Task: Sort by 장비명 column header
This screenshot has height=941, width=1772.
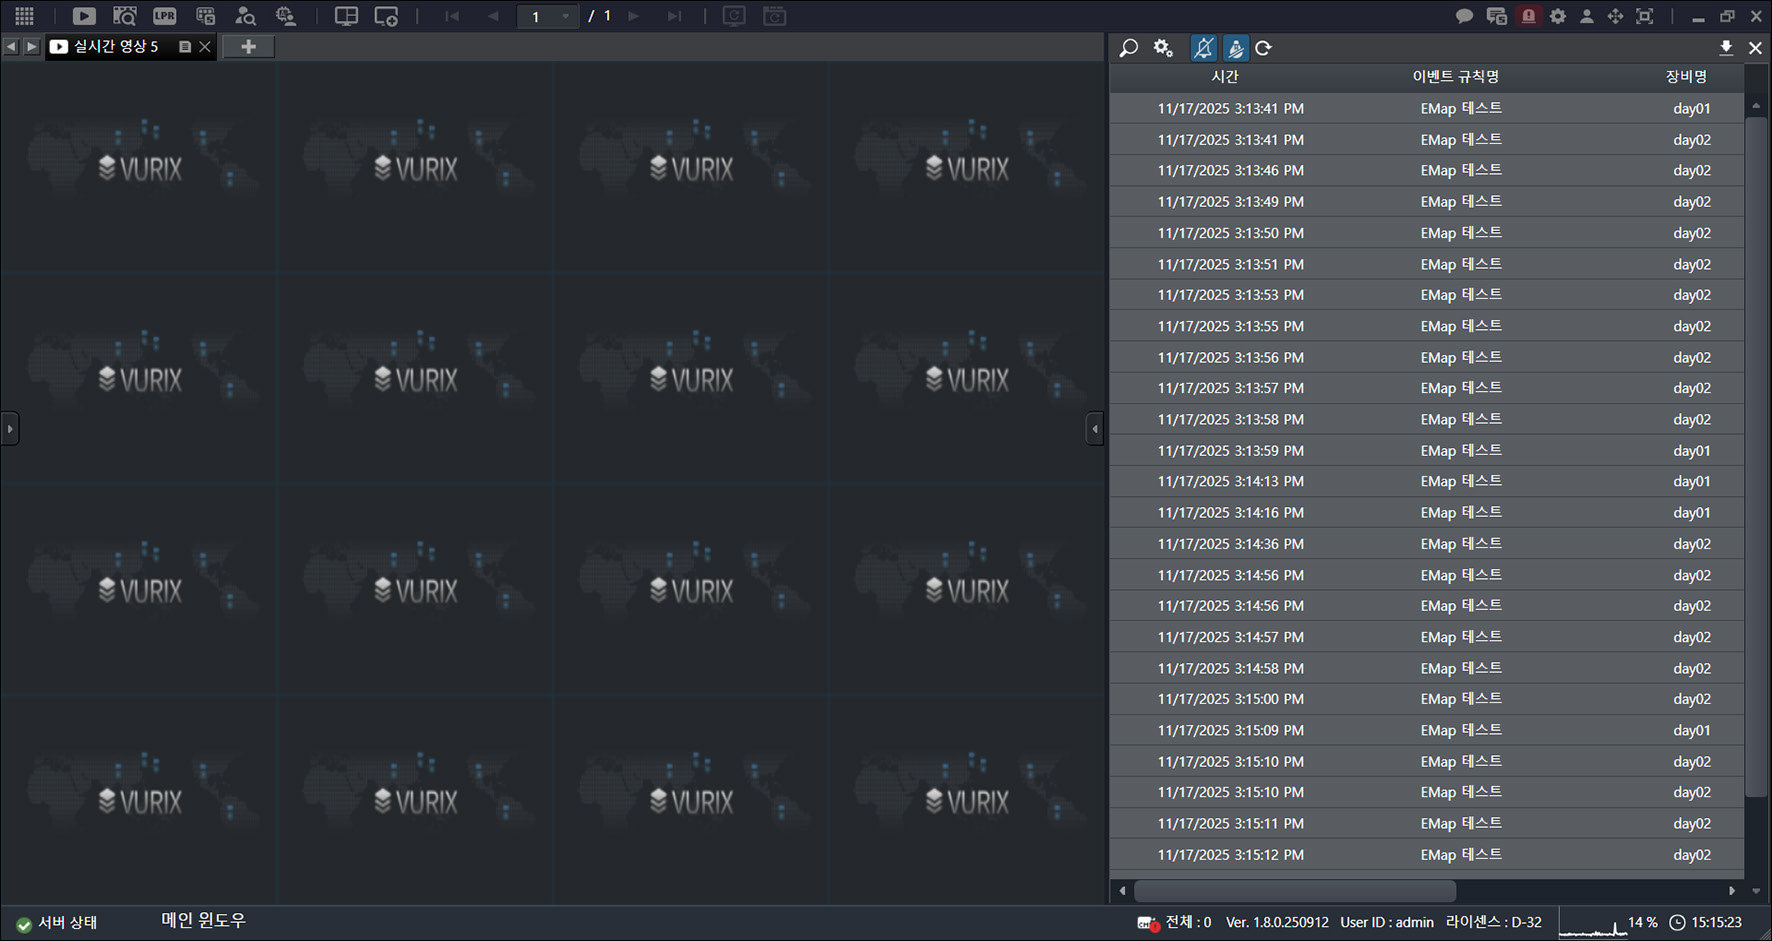Action: tap(1686, 76)
